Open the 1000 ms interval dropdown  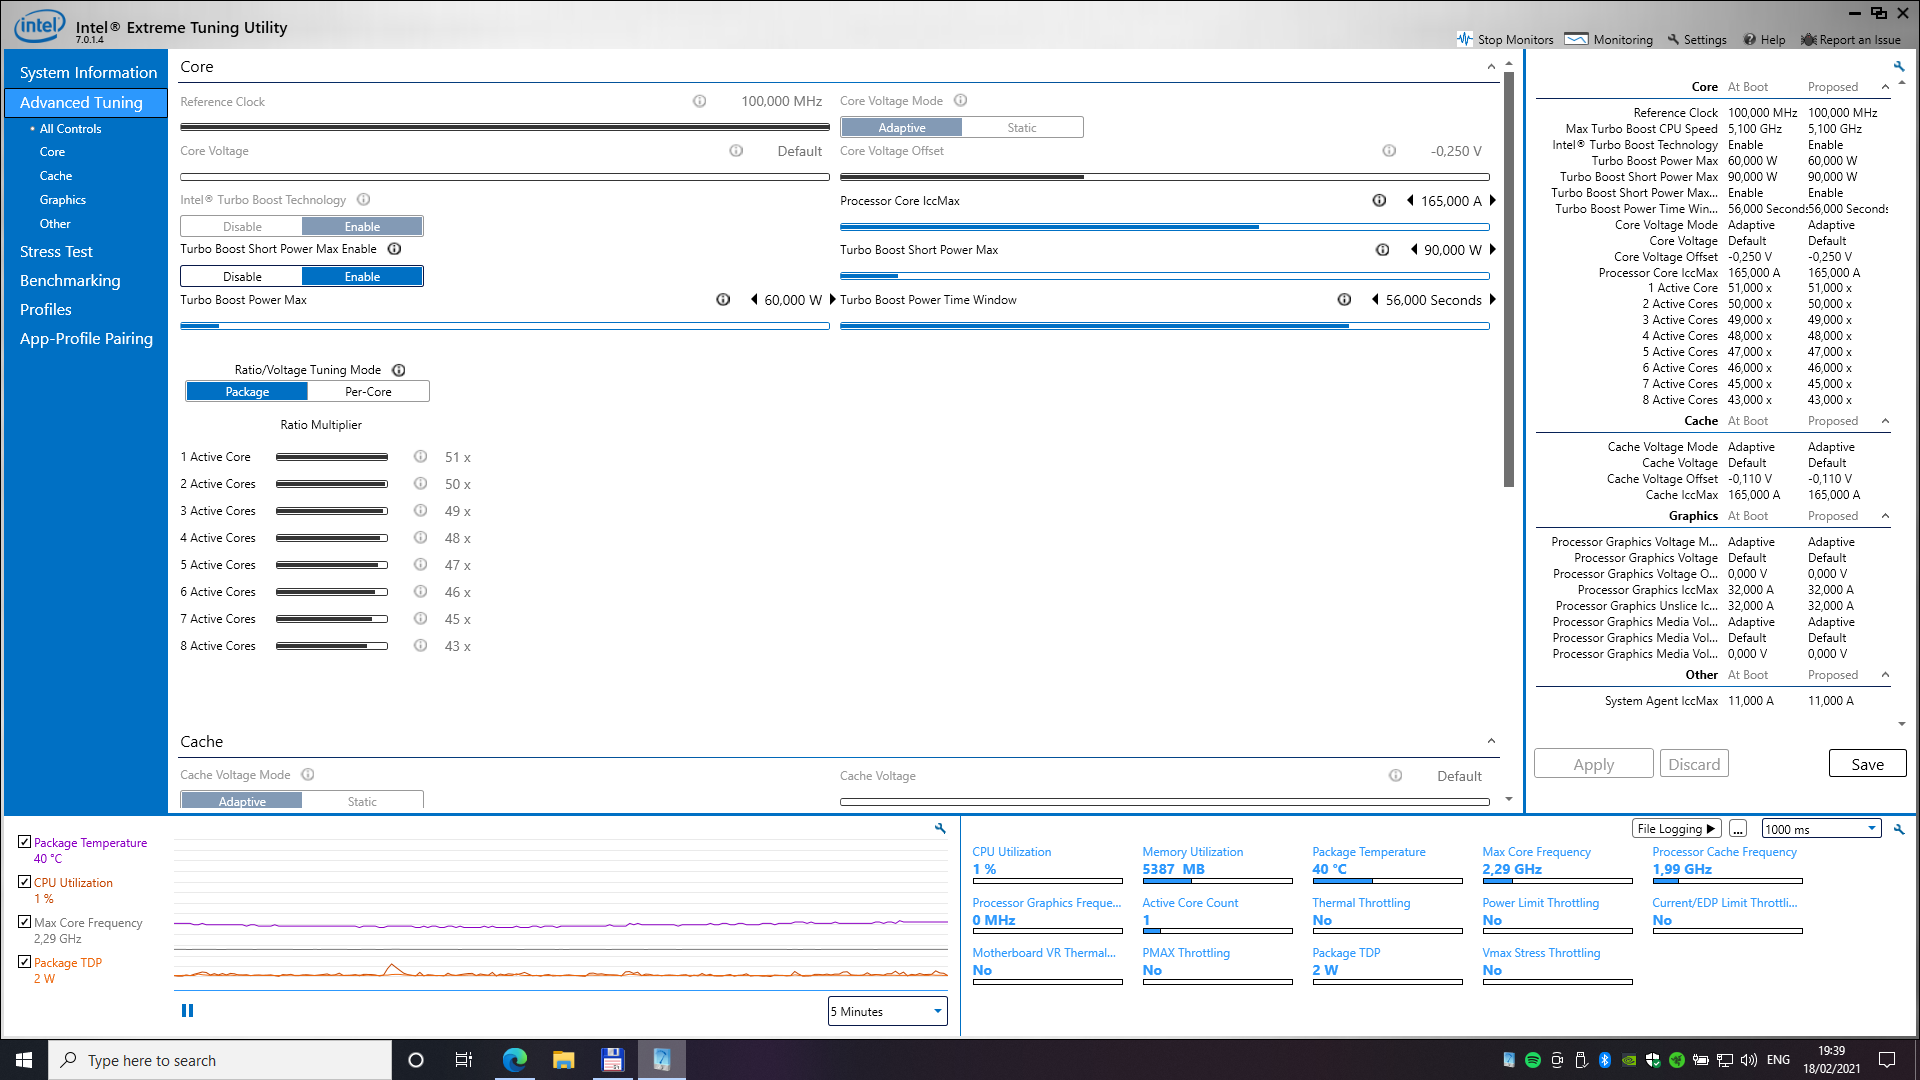[x=1821, y=829]
